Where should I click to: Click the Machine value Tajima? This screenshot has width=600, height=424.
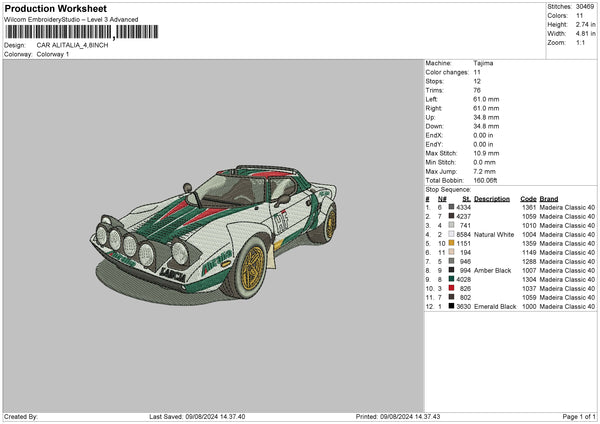pos(483,63)
